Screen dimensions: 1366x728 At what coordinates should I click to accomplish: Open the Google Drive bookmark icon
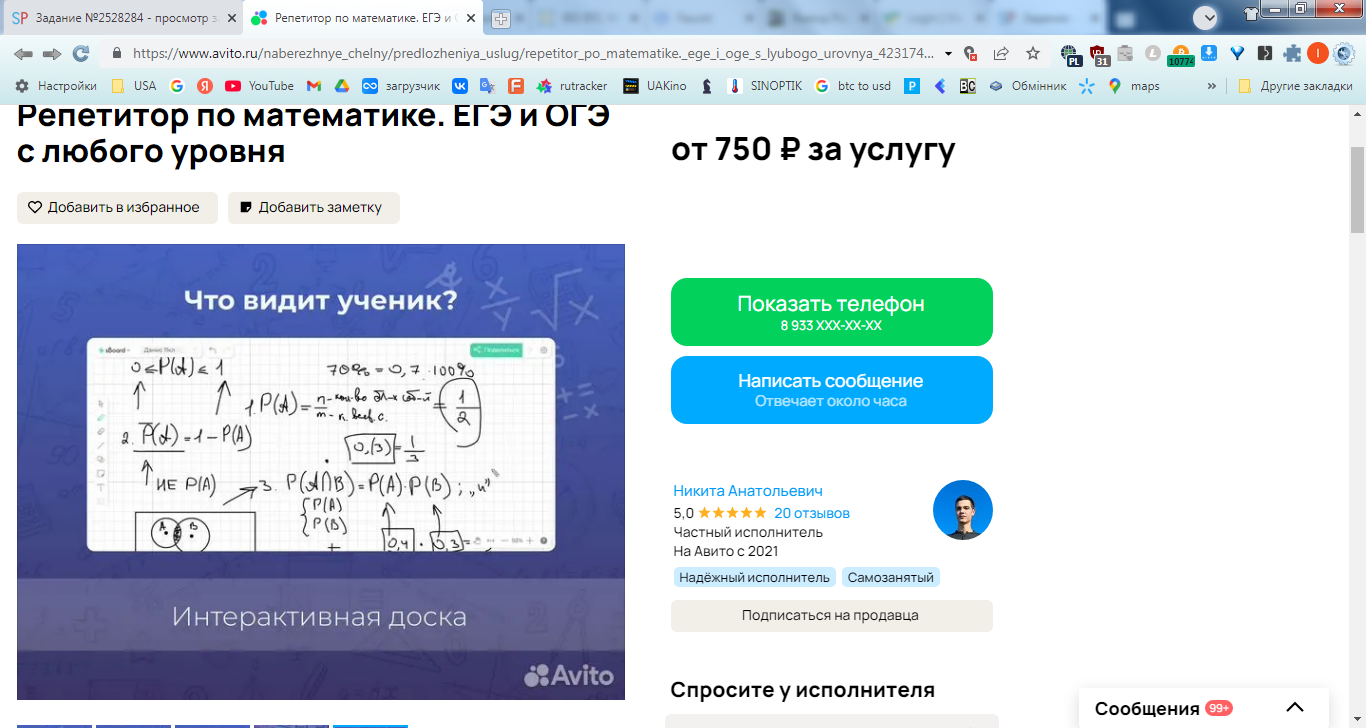(341, 86)
